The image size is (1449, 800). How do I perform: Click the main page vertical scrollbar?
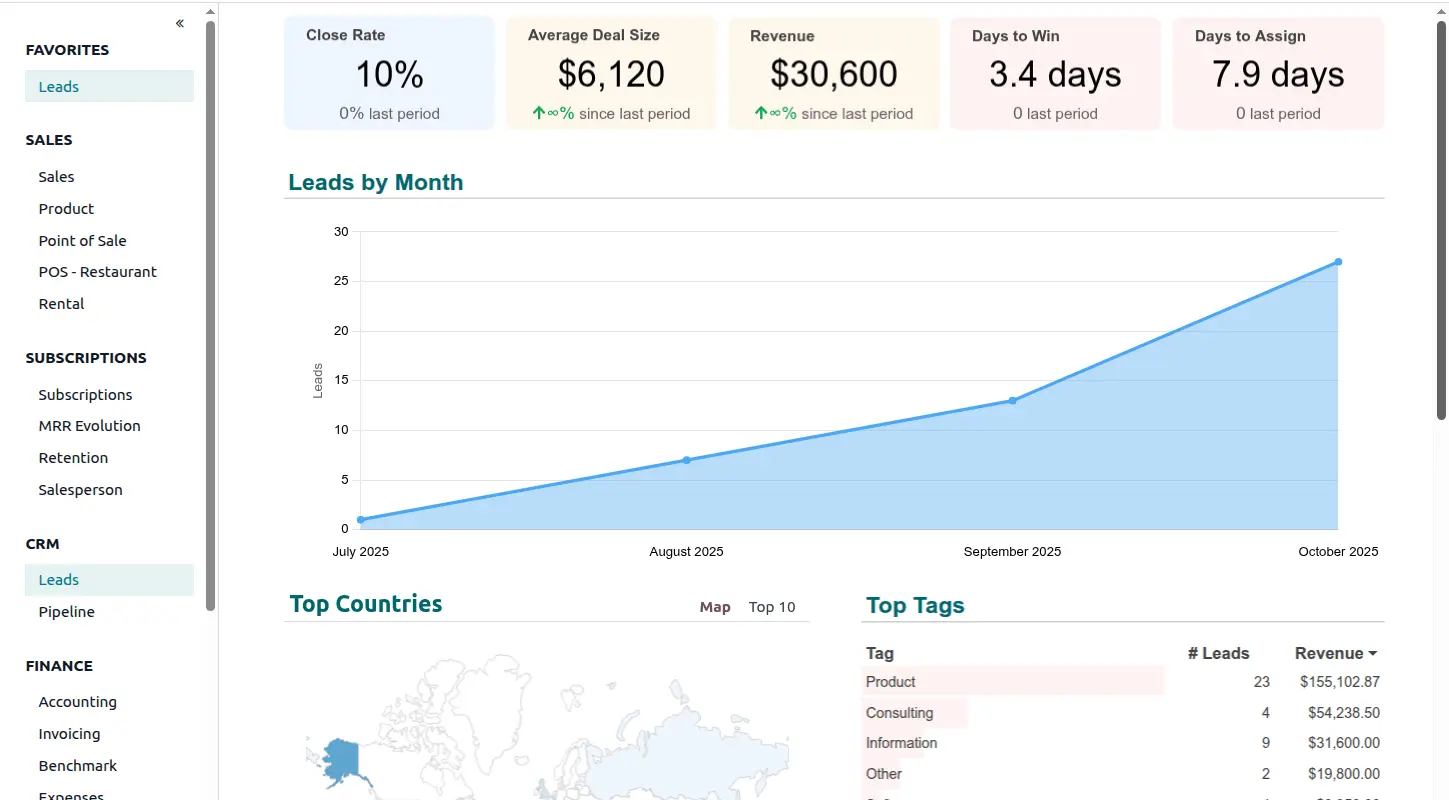point(1441,220)
